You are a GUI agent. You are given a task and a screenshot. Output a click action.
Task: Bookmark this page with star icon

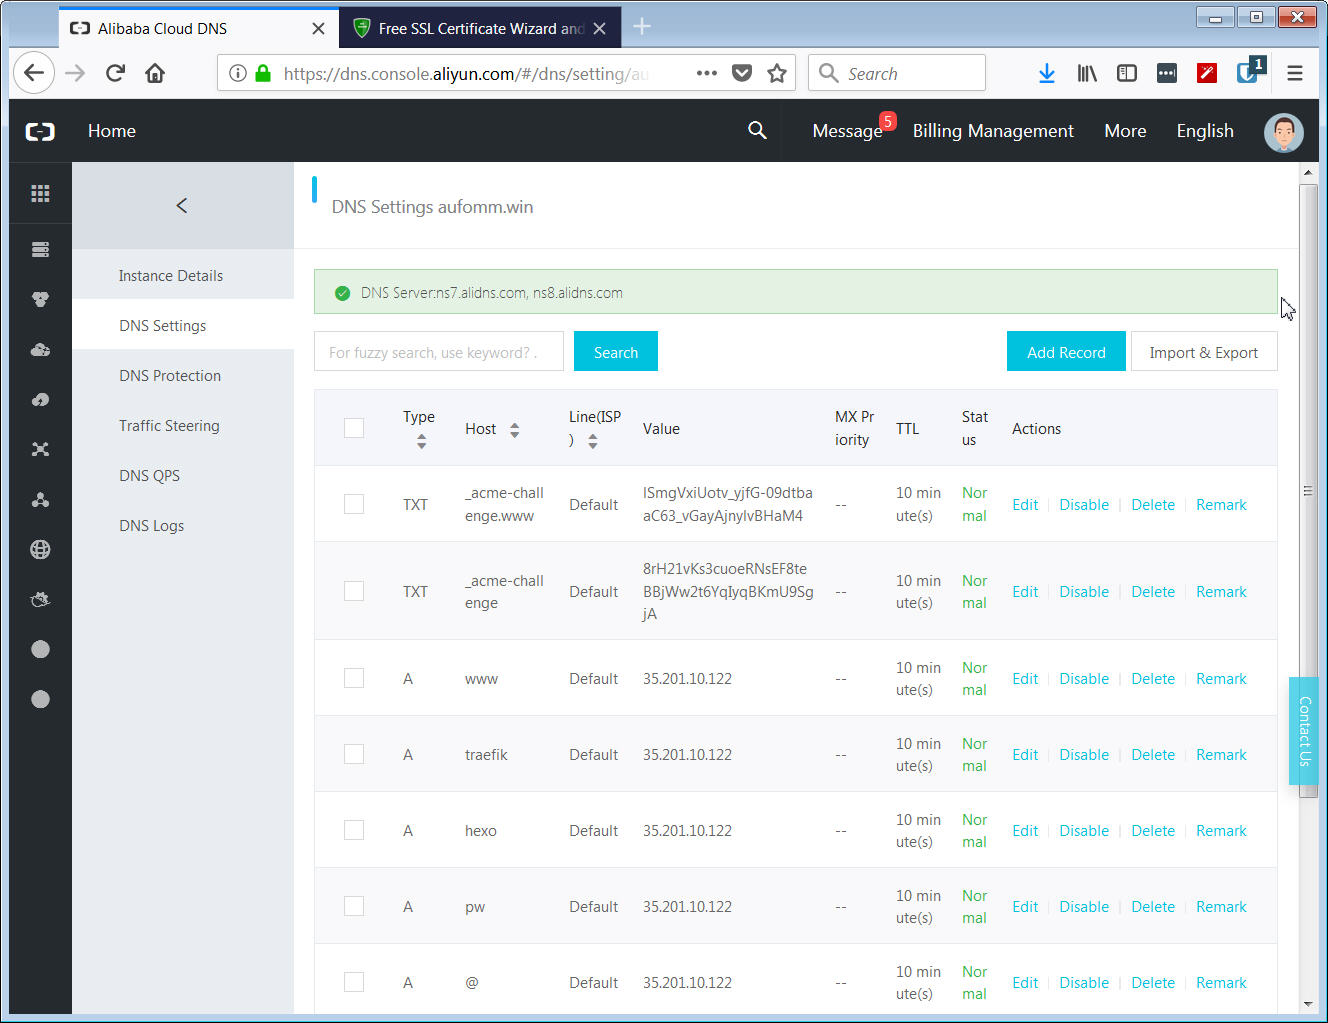coord(776,73)
